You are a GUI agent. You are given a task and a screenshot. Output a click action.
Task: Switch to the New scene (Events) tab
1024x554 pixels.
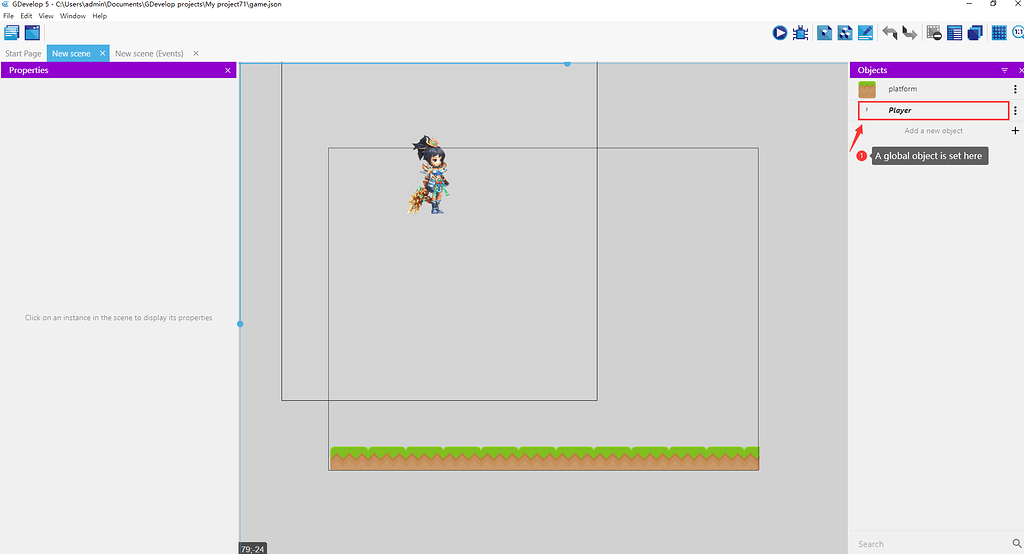click(149, 53)
